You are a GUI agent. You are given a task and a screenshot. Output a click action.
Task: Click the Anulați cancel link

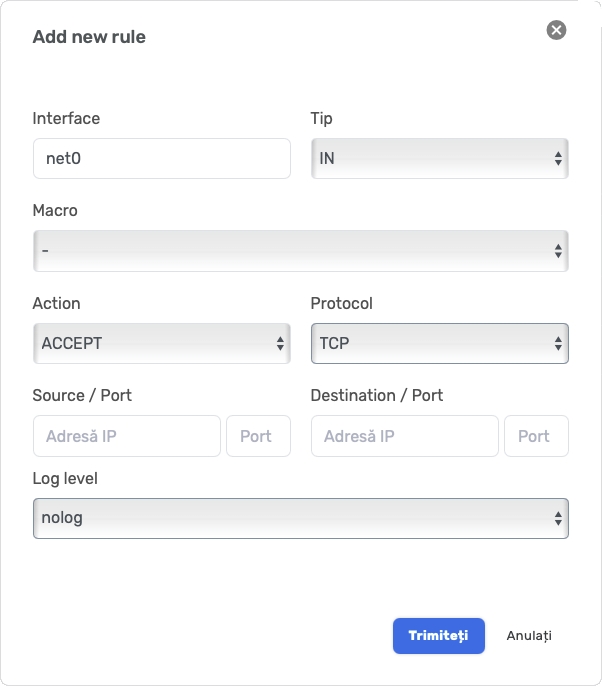pos(529,636)
